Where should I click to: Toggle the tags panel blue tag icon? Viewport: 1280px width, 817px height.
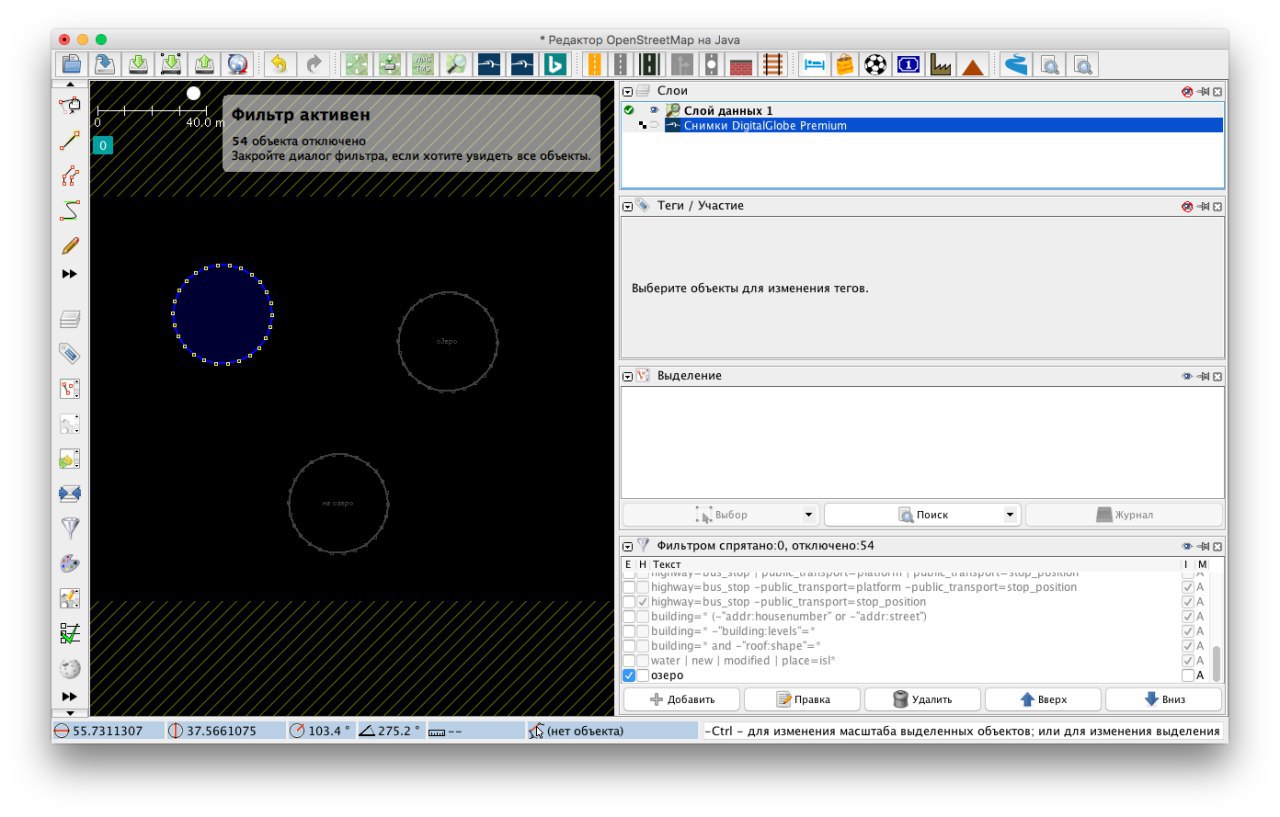click(70, 354)
